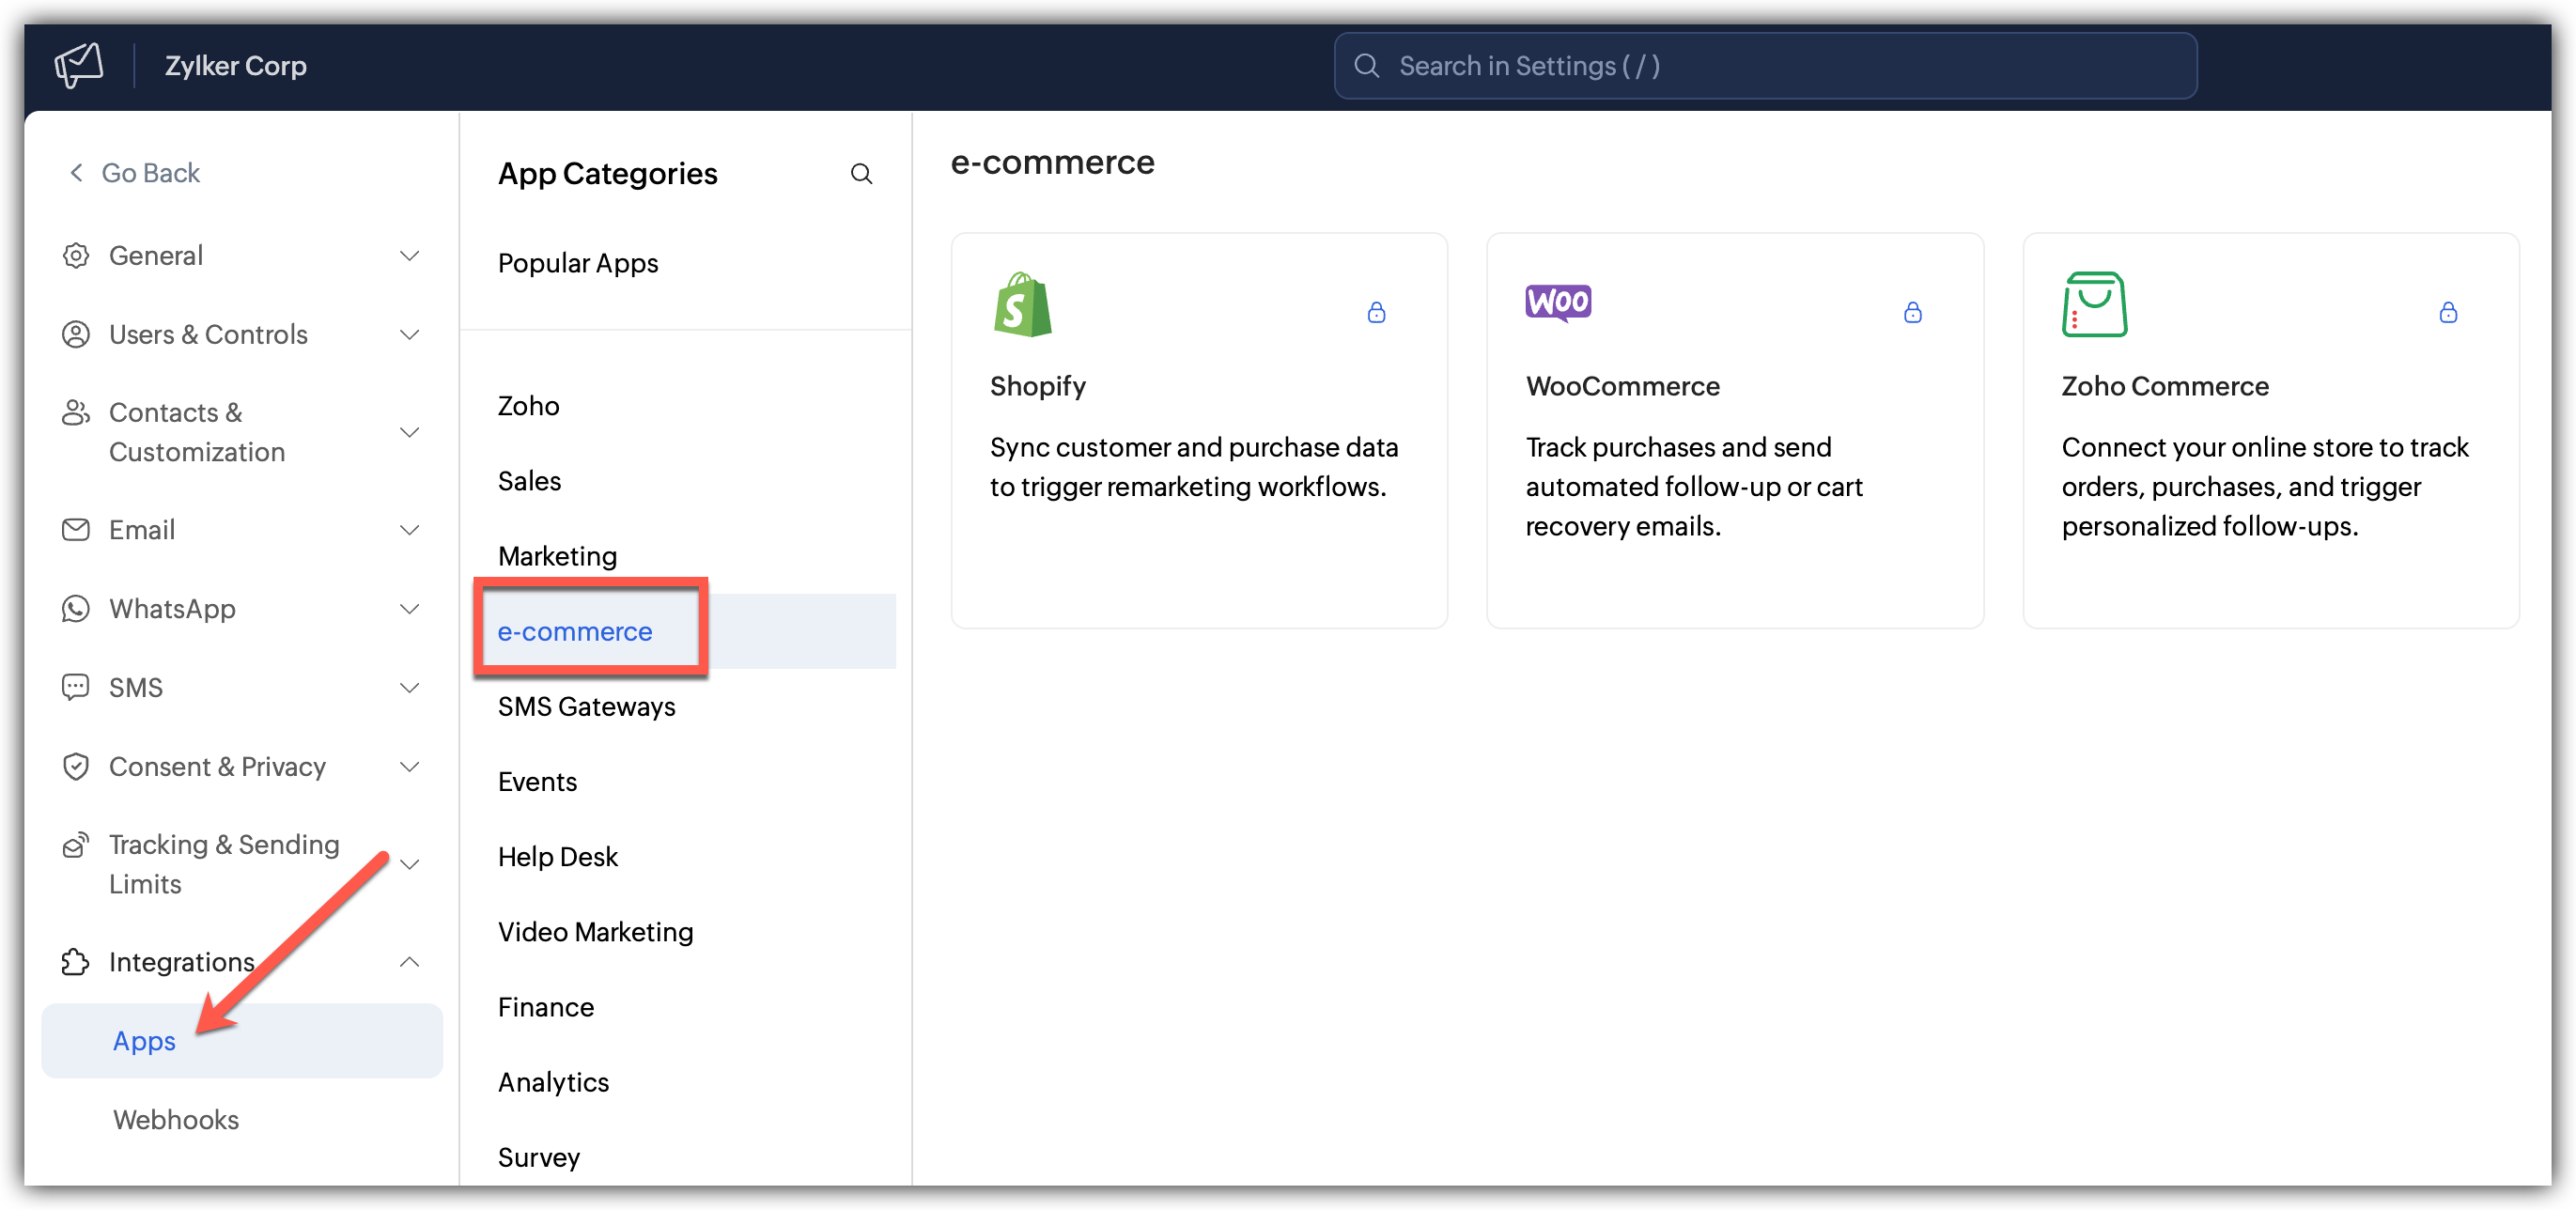Open the Shopify integration title
This screenshot has width=2576, height=1210.
coord(1037,386)
